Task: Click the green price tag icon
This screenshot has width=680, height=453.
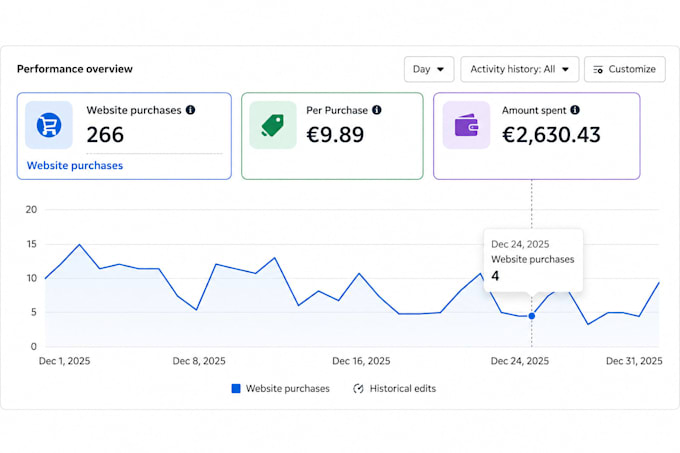Action: 272,125
